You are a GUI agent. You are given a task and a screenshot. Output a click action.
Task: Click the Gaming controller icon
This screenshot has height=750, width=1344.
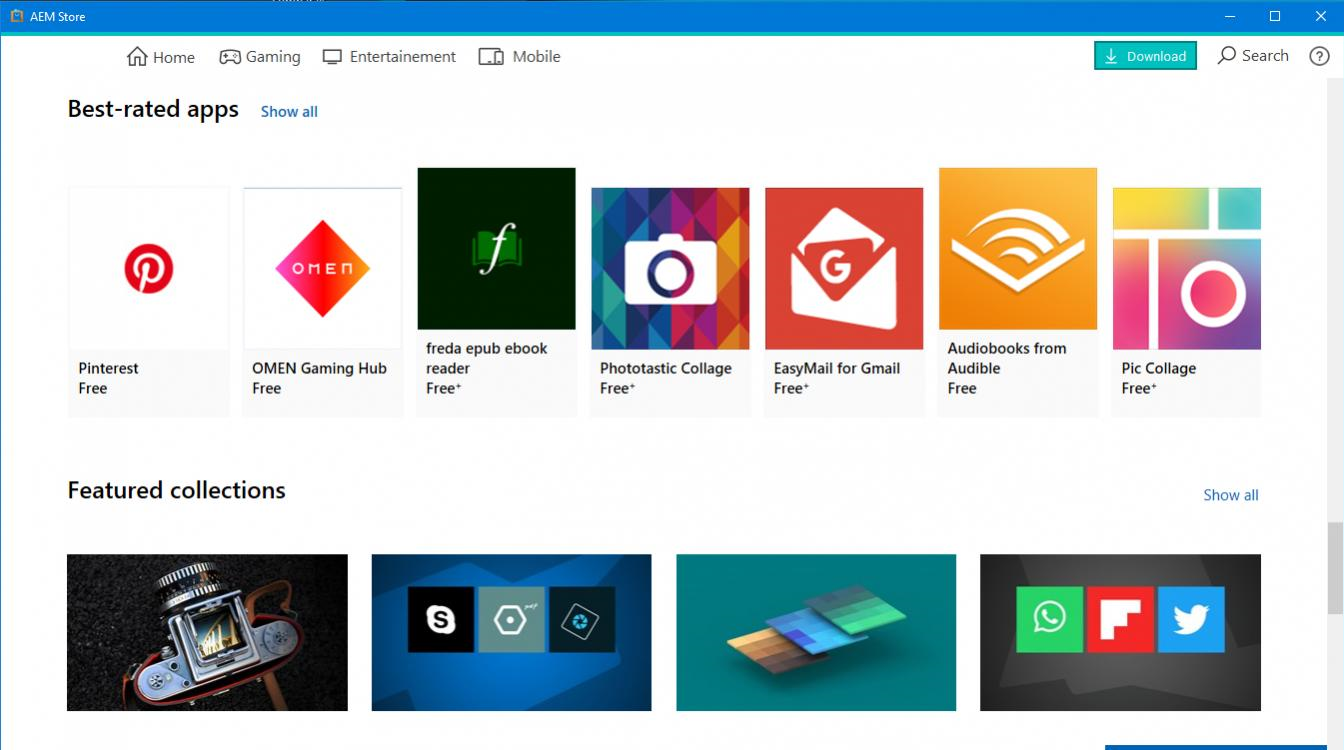[x=230, y=57]
